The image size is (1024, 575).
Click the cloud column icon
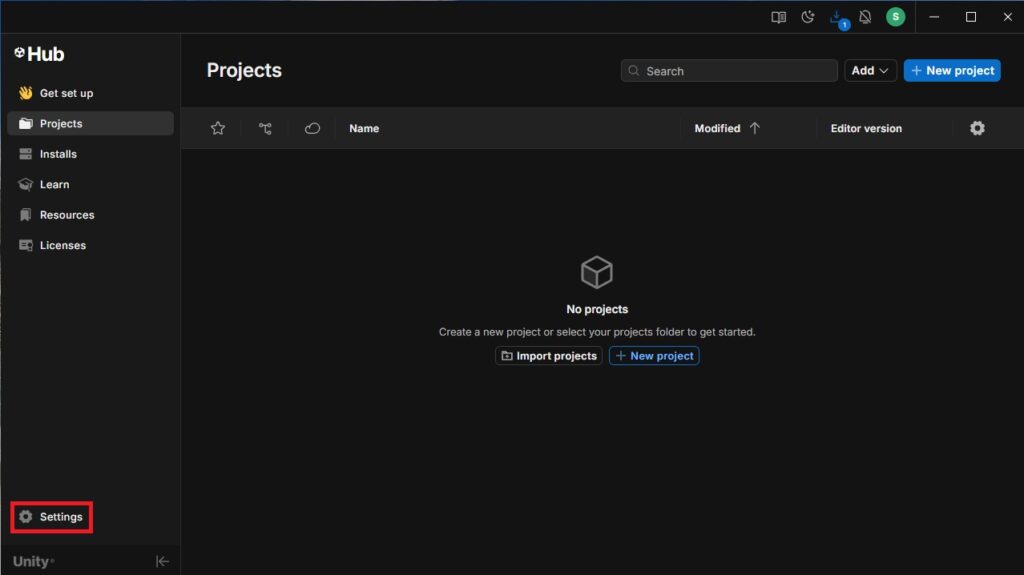pyautogui.click(x=312, y=128)
